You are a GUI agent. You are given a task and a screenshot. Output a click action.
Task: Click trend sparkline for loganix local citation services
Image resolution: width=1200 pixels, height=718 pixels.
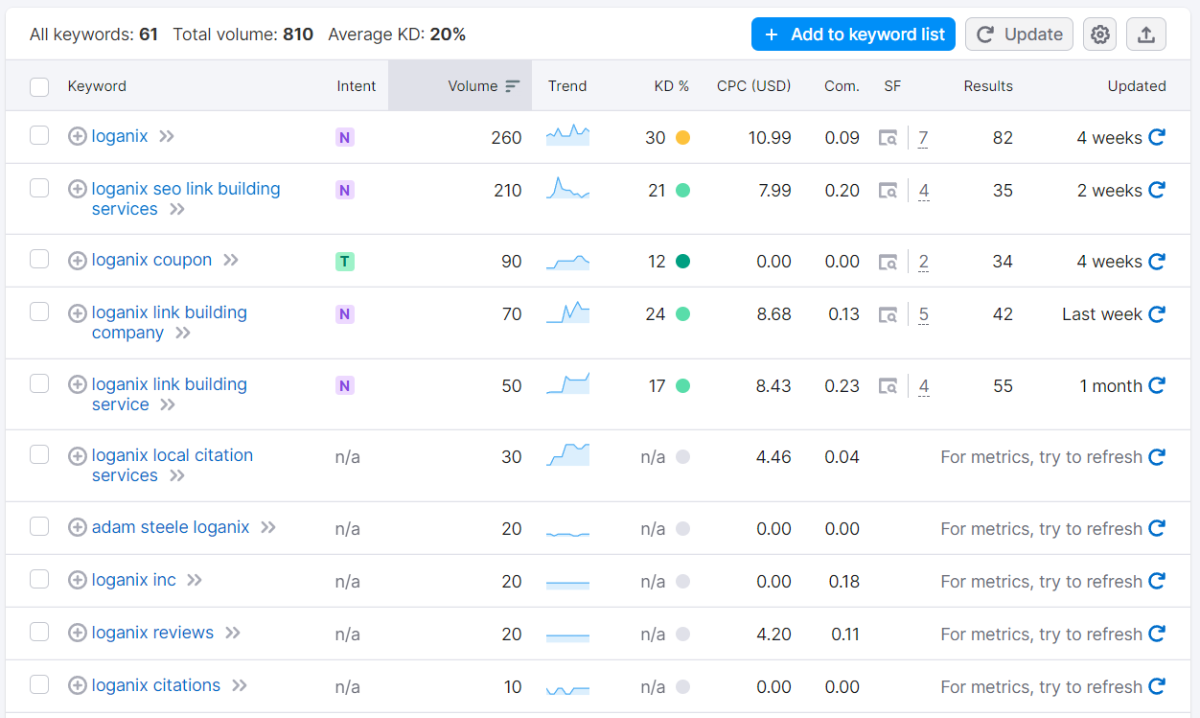[x=567, y=456]
